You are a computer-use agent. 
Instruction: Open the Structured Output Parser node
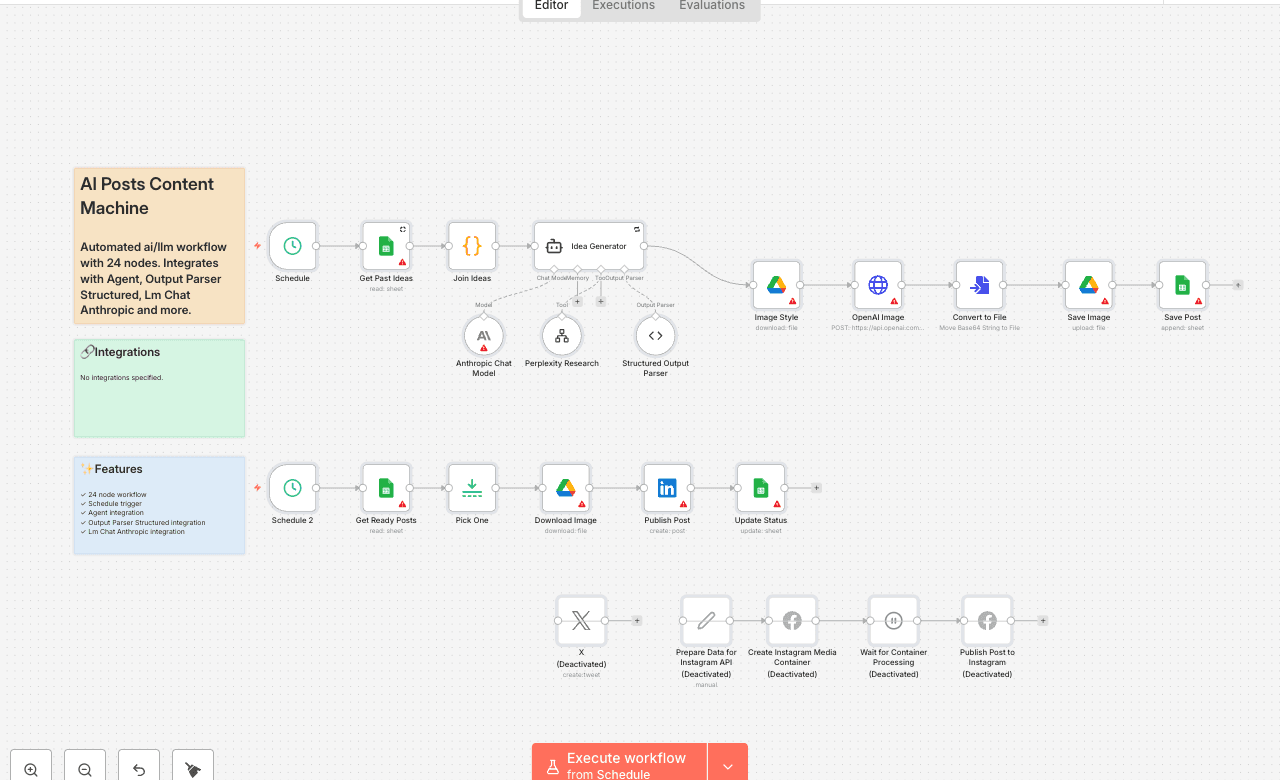(655, 336)
